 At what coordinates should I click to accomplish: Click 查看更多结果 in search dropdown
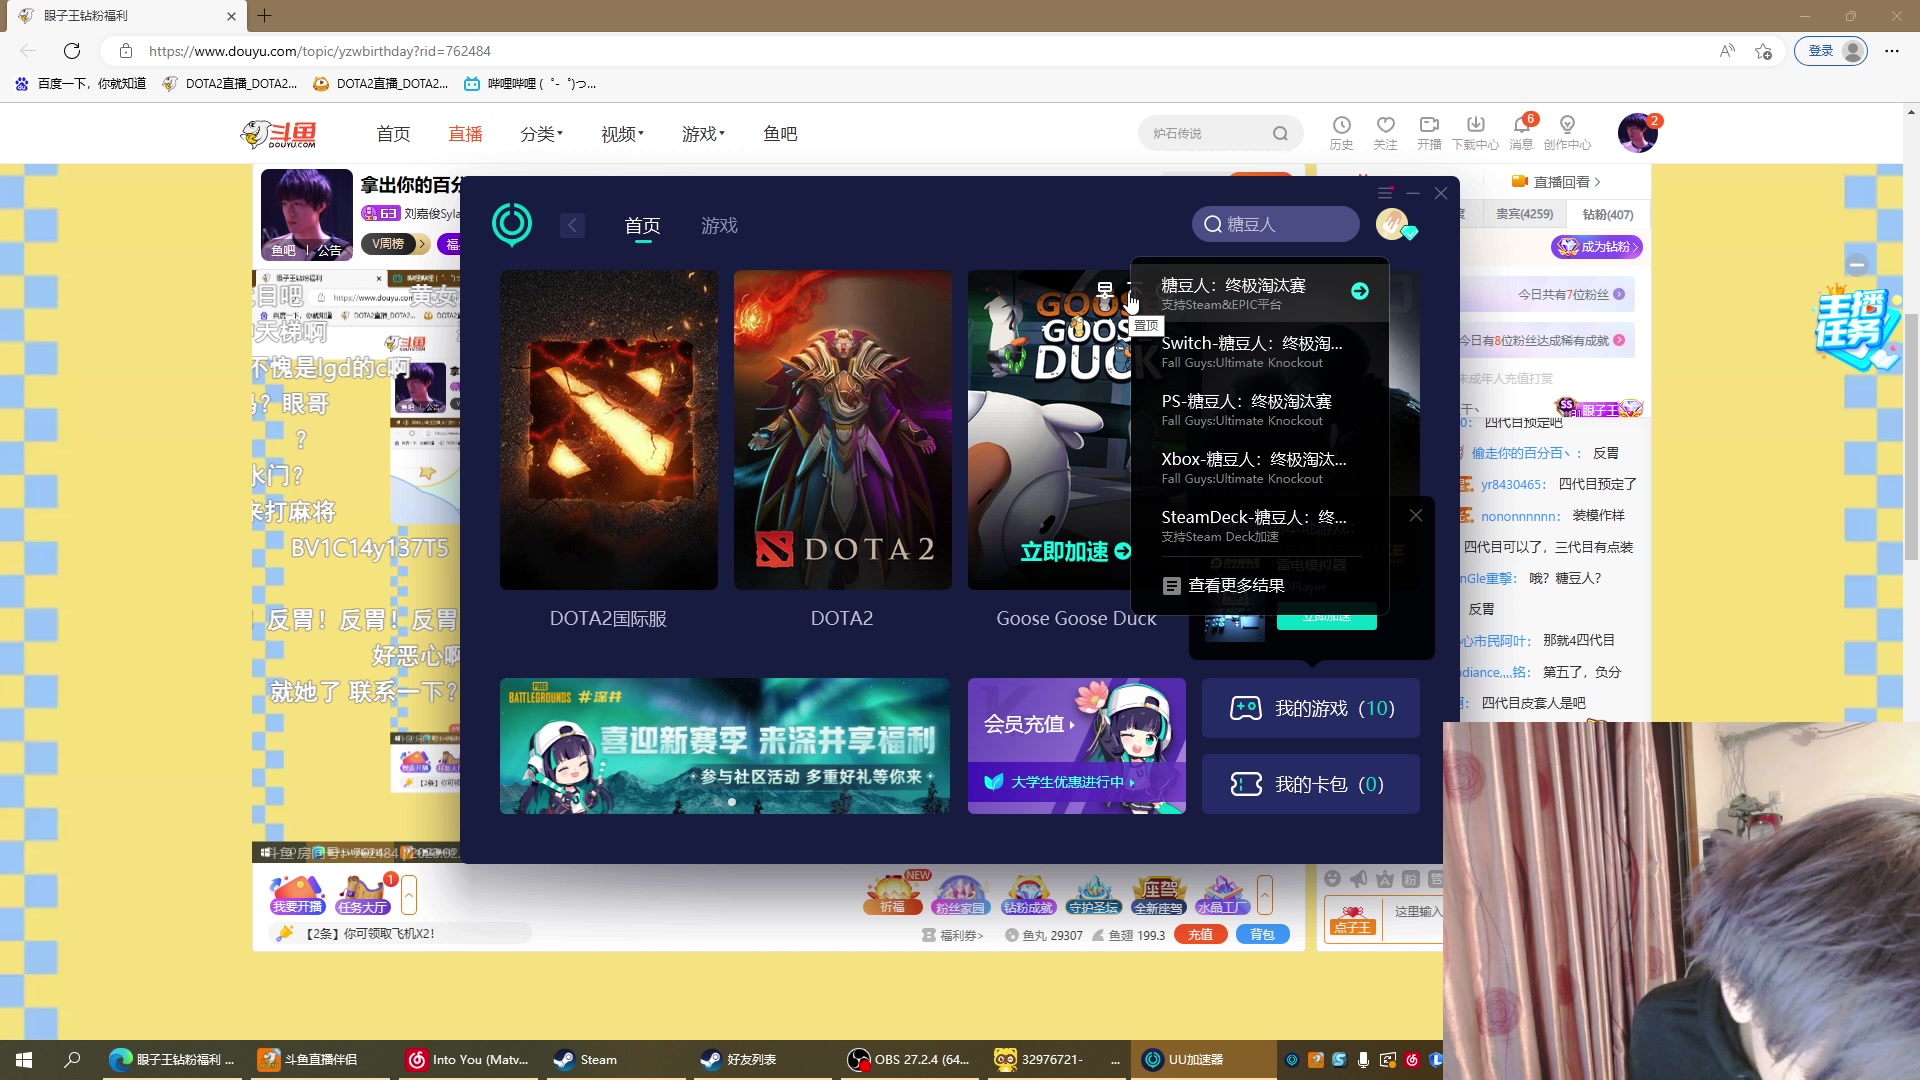1236,586
